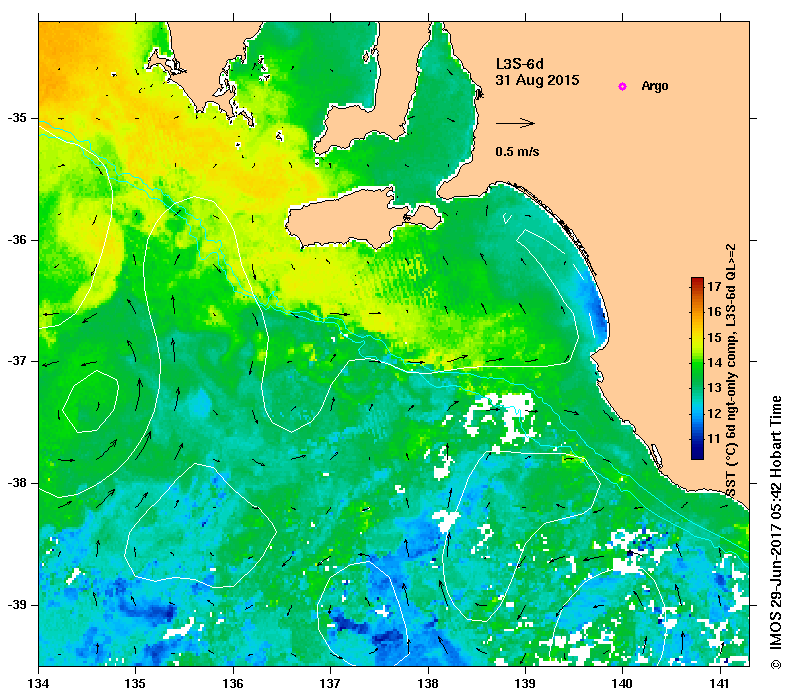791x700 pixels.
Task: Click the '15' colorbar tick label
Action: coord(714,337)
